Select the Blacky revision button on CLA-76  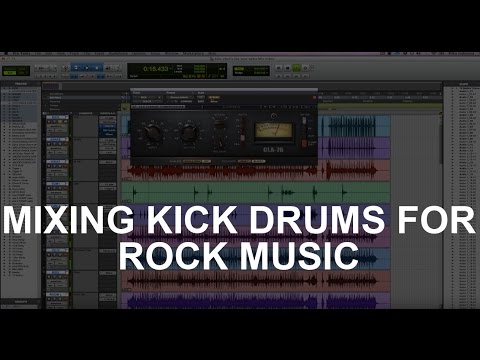[258, 161]
